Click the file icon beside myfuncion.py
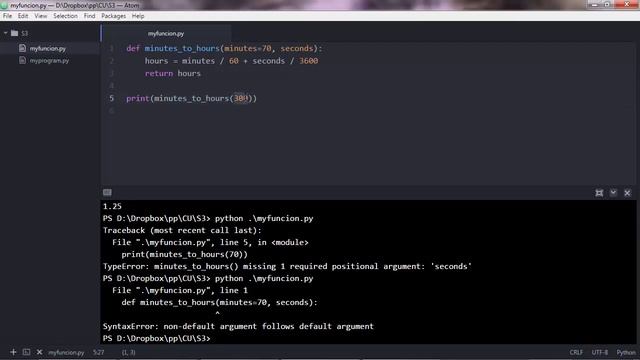 pos(22,48)
